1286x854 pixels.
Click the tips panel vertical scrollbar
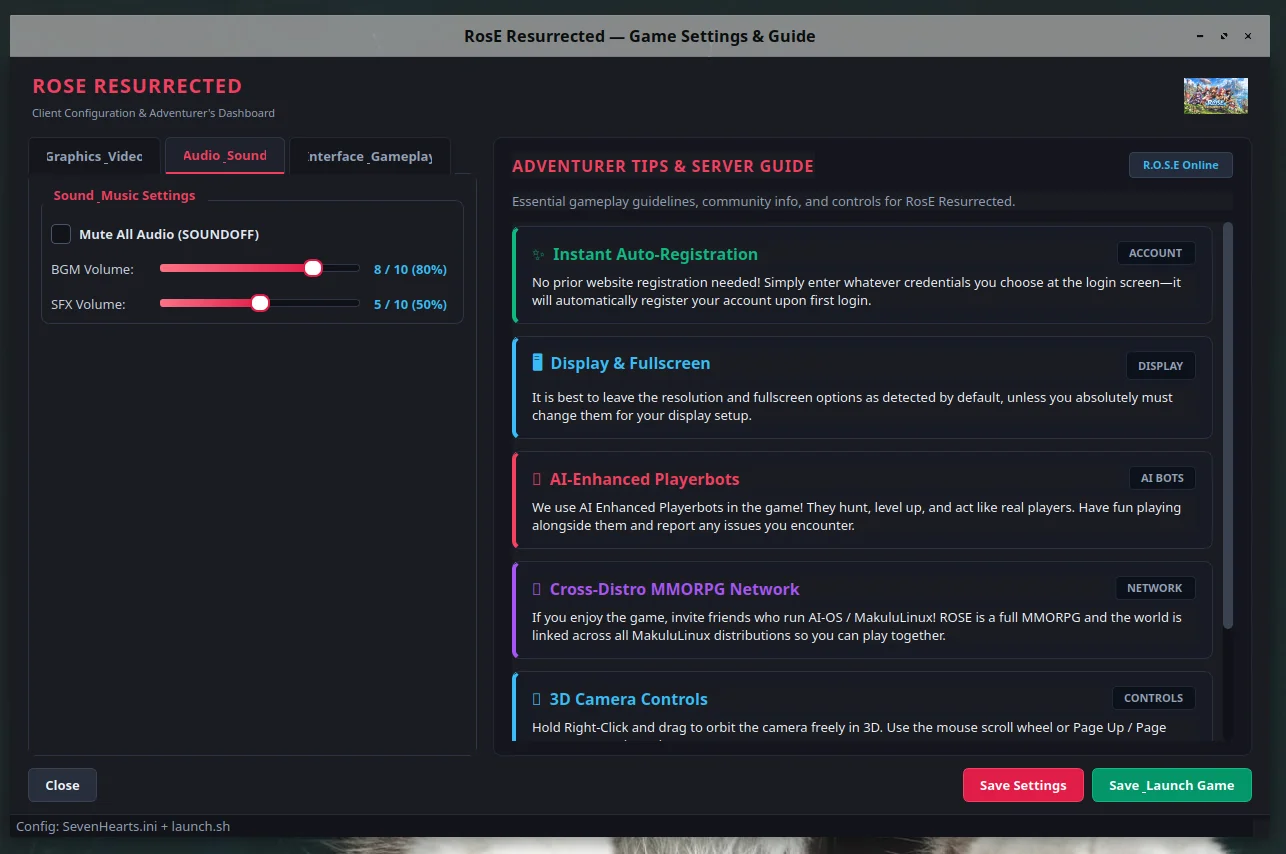coord(1228,425)
